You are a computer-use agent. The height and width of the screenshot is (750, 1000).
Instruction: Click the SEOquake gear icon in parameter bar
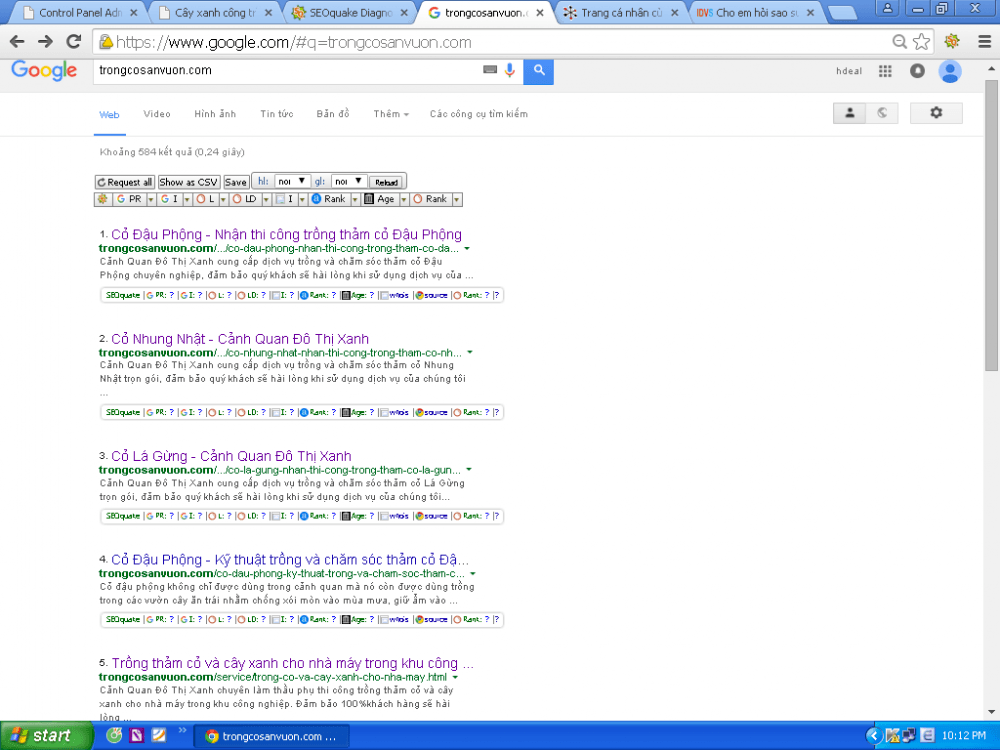(102, 199)
